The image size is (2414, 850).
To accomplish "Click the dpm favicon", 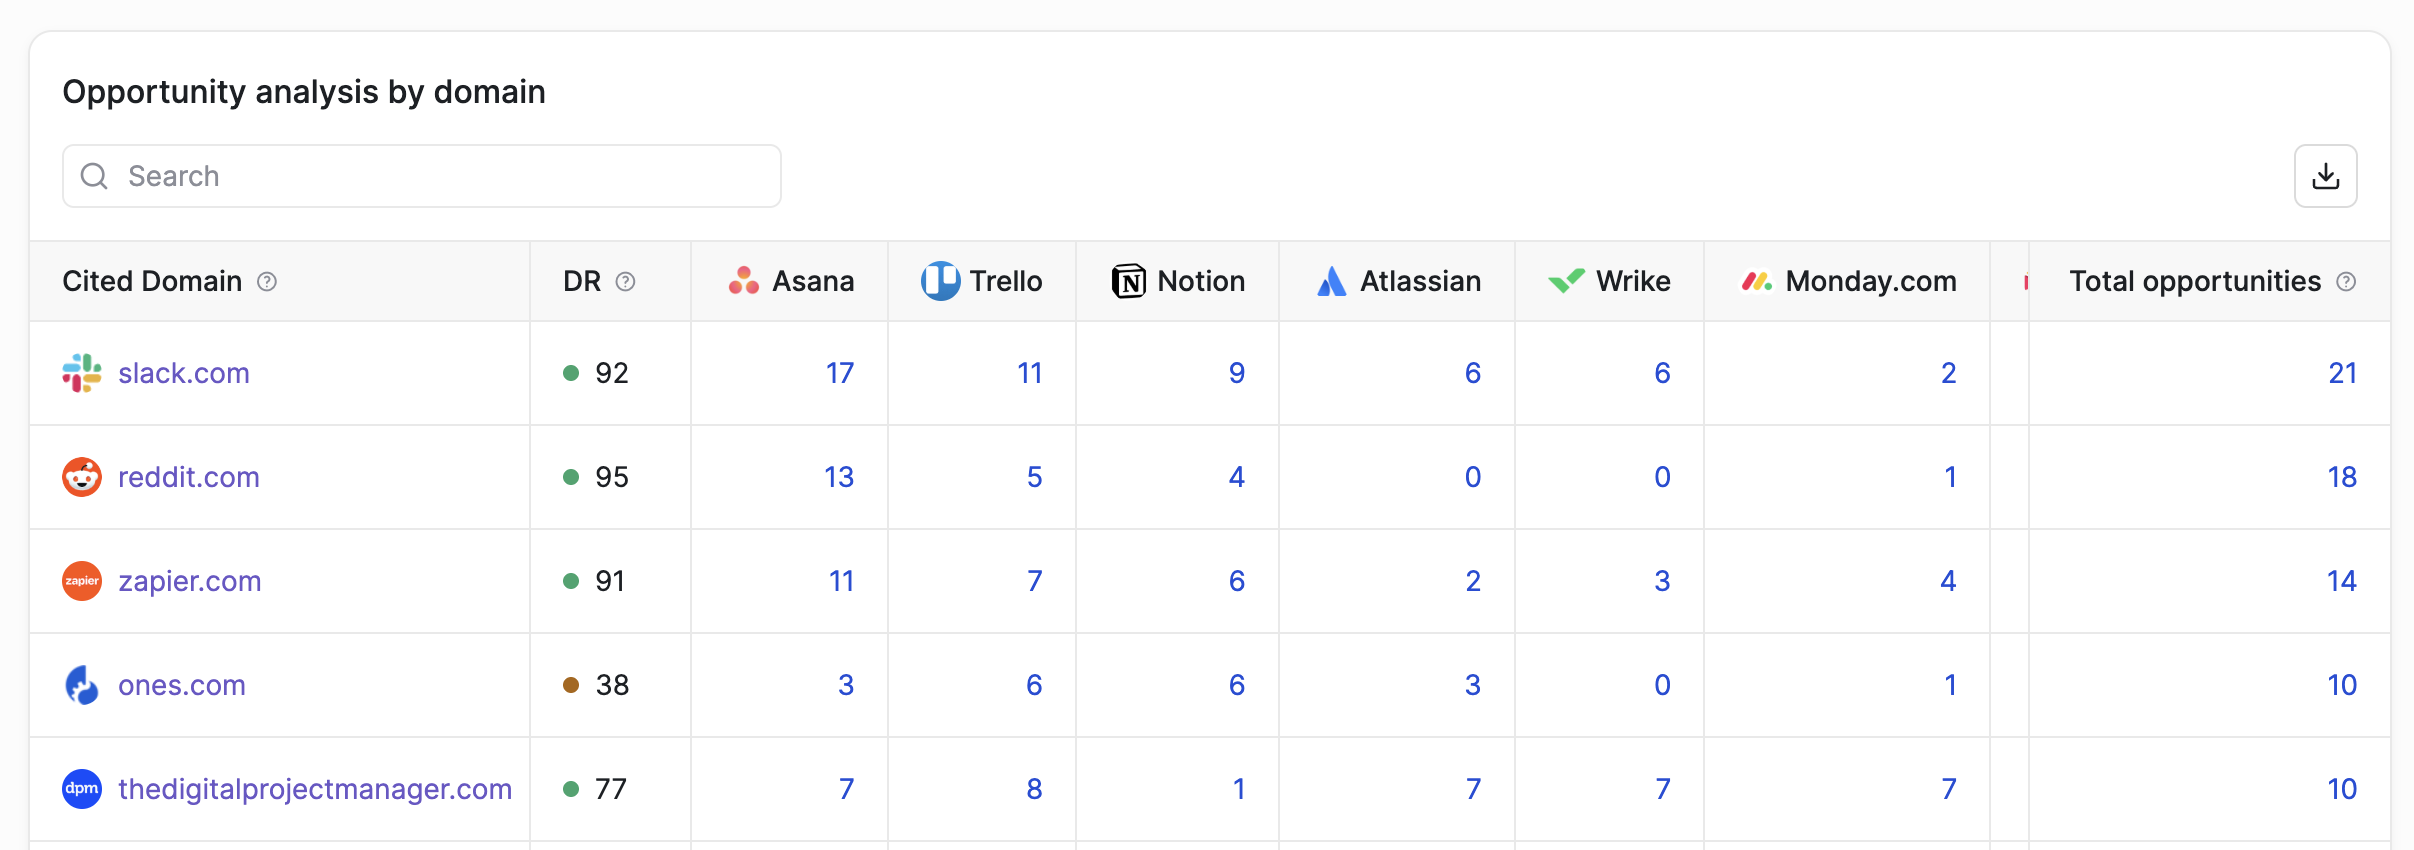I will click(82, 789).
